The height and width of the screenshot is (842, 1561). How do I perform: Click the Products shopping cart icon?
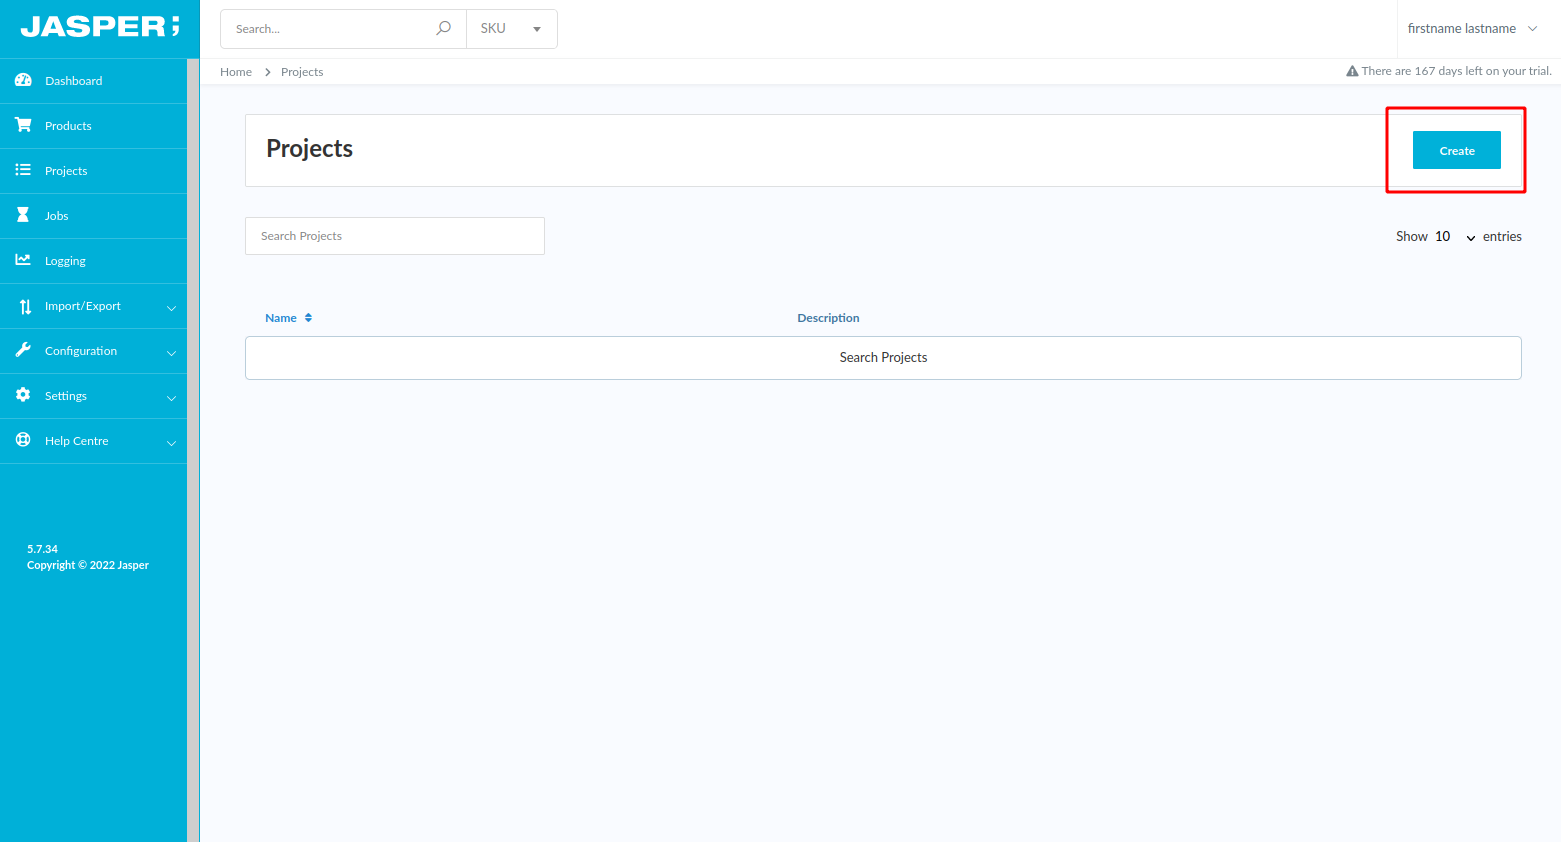click(x=23, y=125)
